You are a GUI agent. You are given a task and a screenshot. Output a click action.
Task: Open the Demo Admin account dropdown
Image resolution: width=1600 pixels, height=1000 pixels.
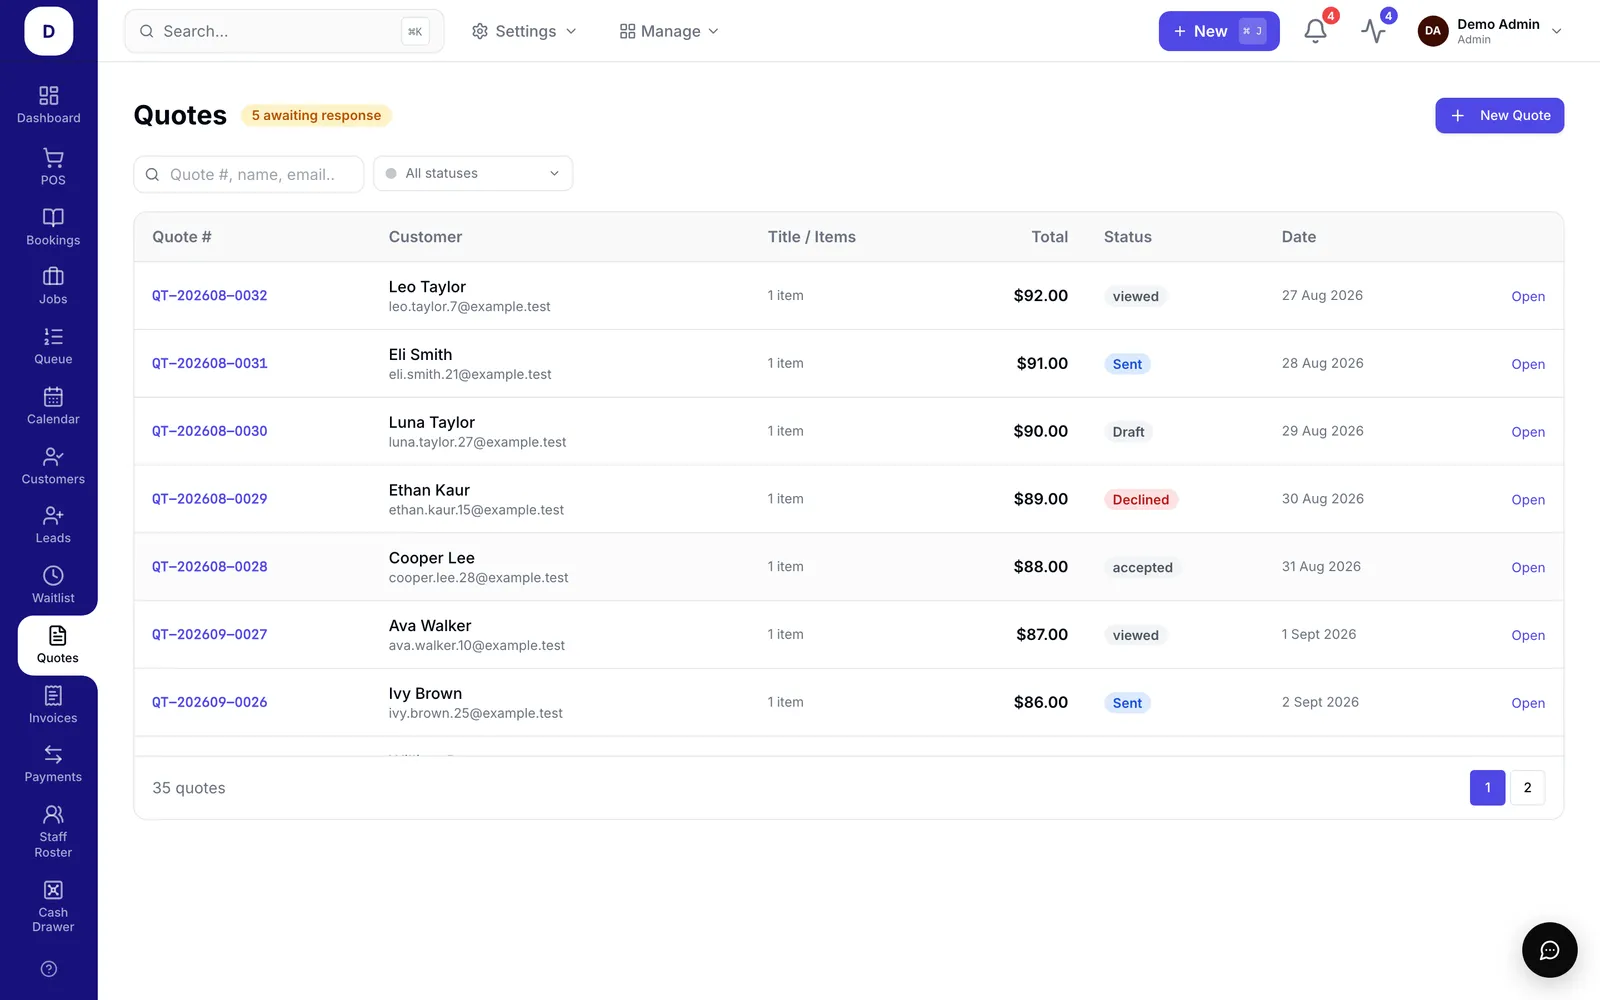[x=1490, y=31]
